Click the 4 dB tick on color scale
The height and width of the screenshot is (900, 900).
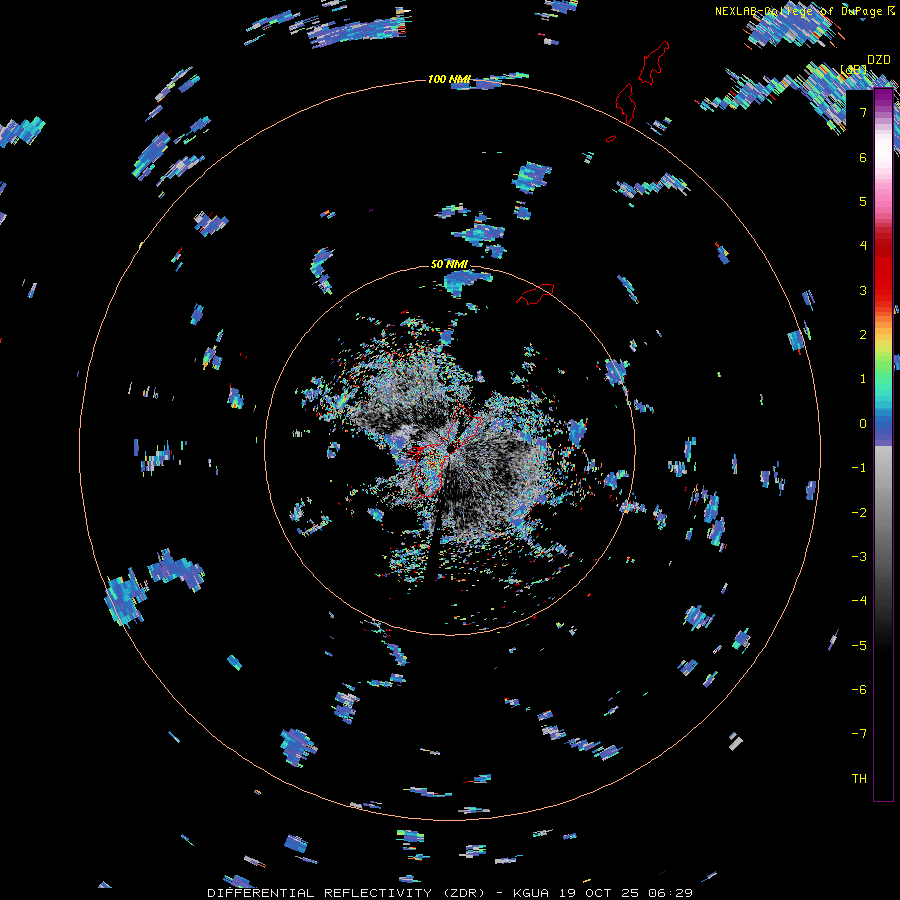point(863,246)
